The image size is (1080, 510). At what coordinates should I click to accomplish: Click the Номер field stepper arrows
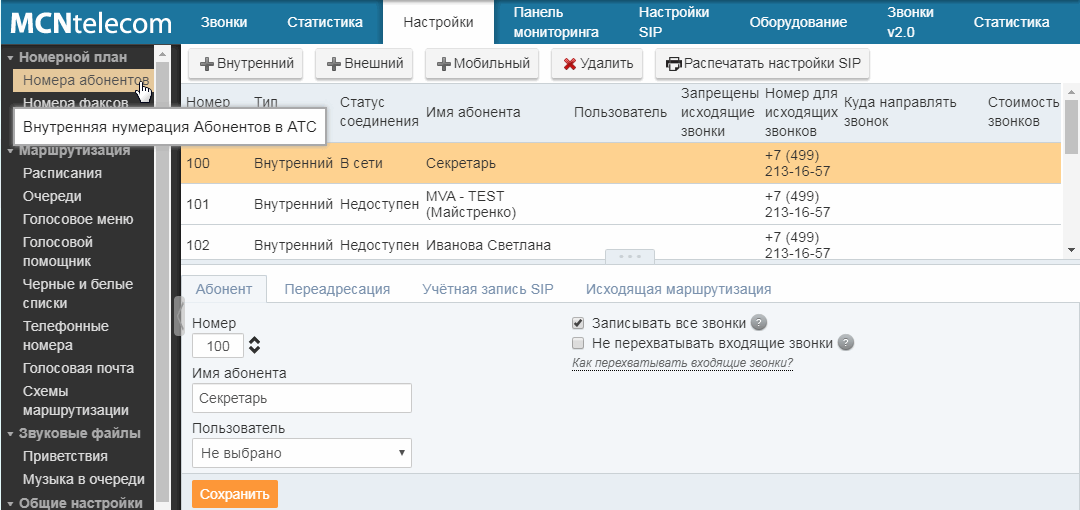[x=254, y=346]
